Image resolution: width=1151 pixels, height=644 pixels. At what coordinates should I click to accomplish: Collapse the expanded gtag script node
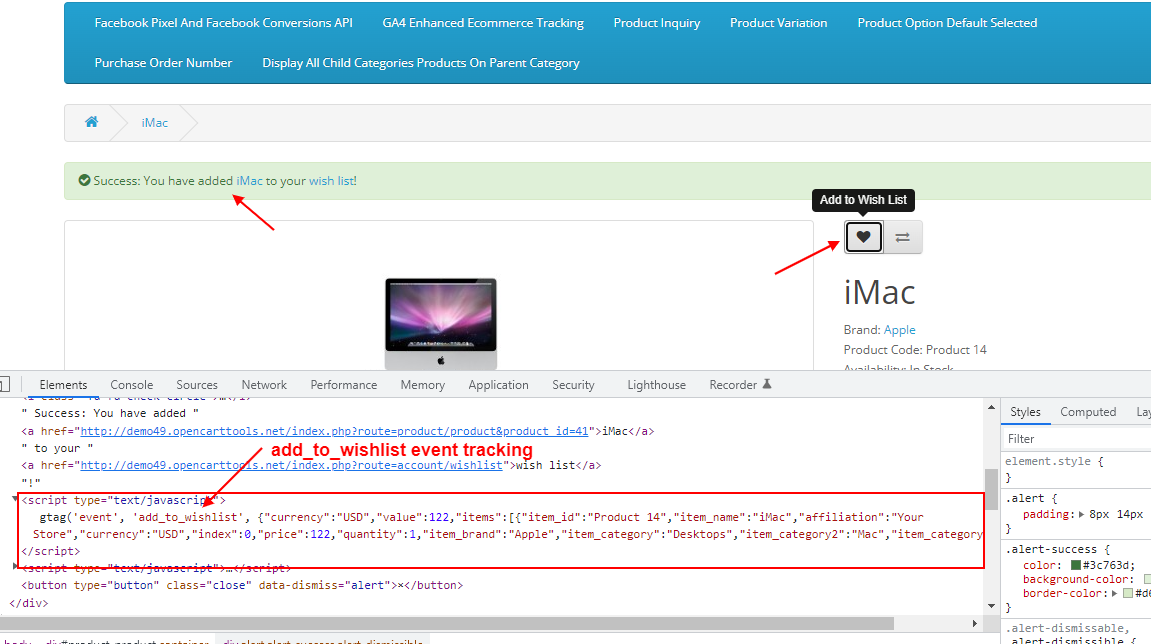click(x=15, y=499)
